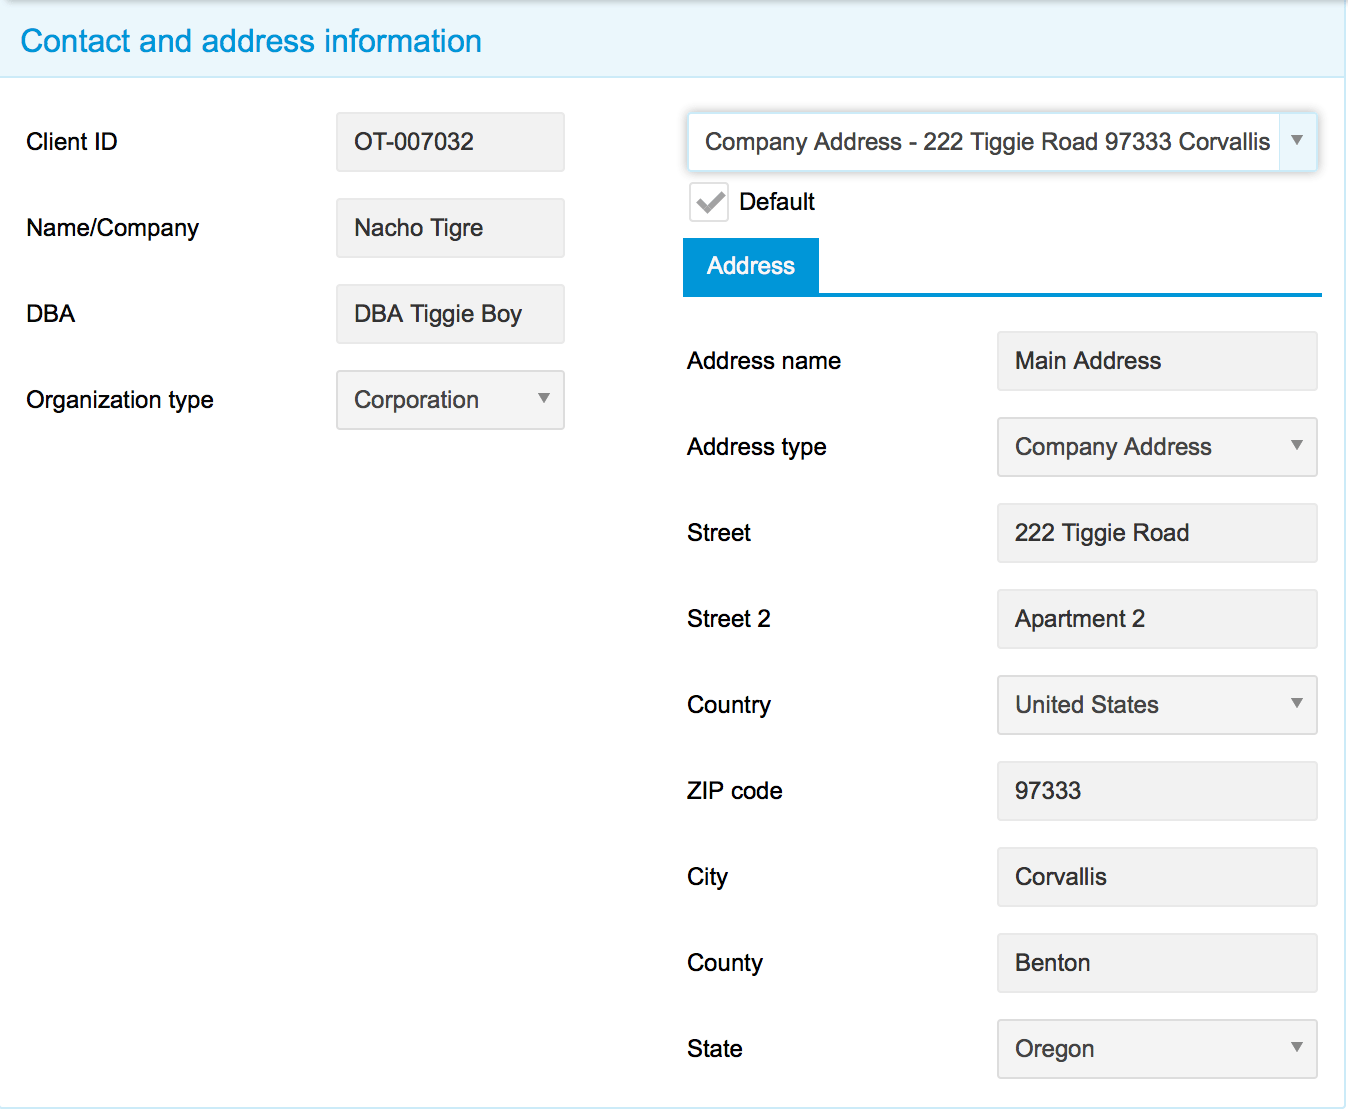The width and height of the screenshot is (1348, 1112).
Task: Uncheck the Default address checkbox
Action: pyautogui.click(x=708, y=202)
